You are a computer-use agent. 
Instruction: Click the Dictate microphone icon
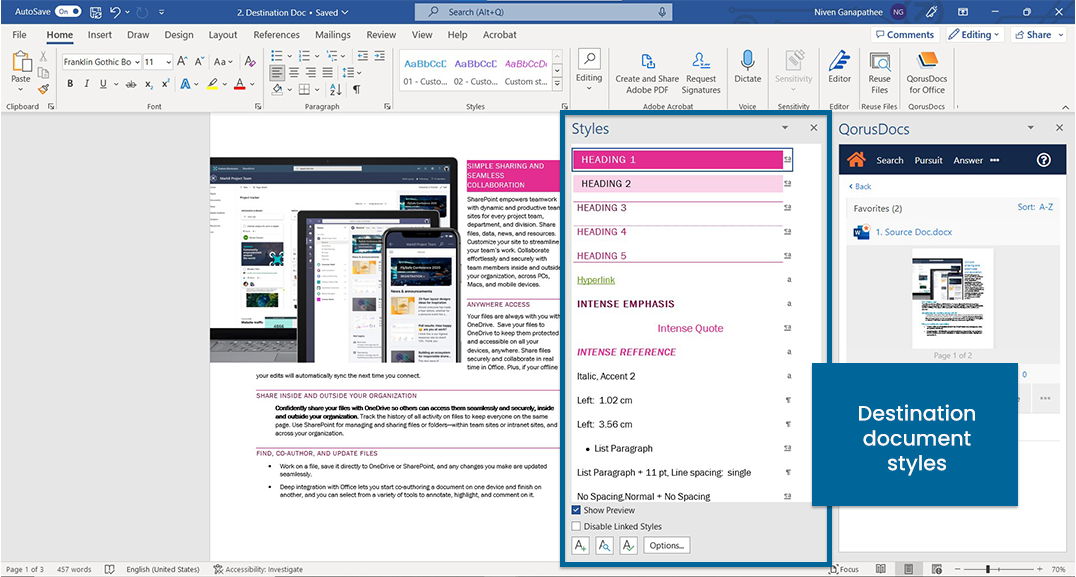pyautogui.click(x=747, y=62)
